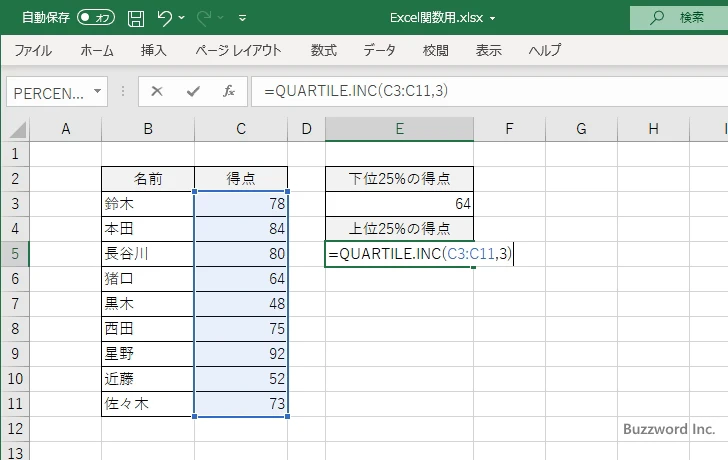The image size is (728, 460).
Task: Open the ファイル menu tab
Action: tap(32, 50)
